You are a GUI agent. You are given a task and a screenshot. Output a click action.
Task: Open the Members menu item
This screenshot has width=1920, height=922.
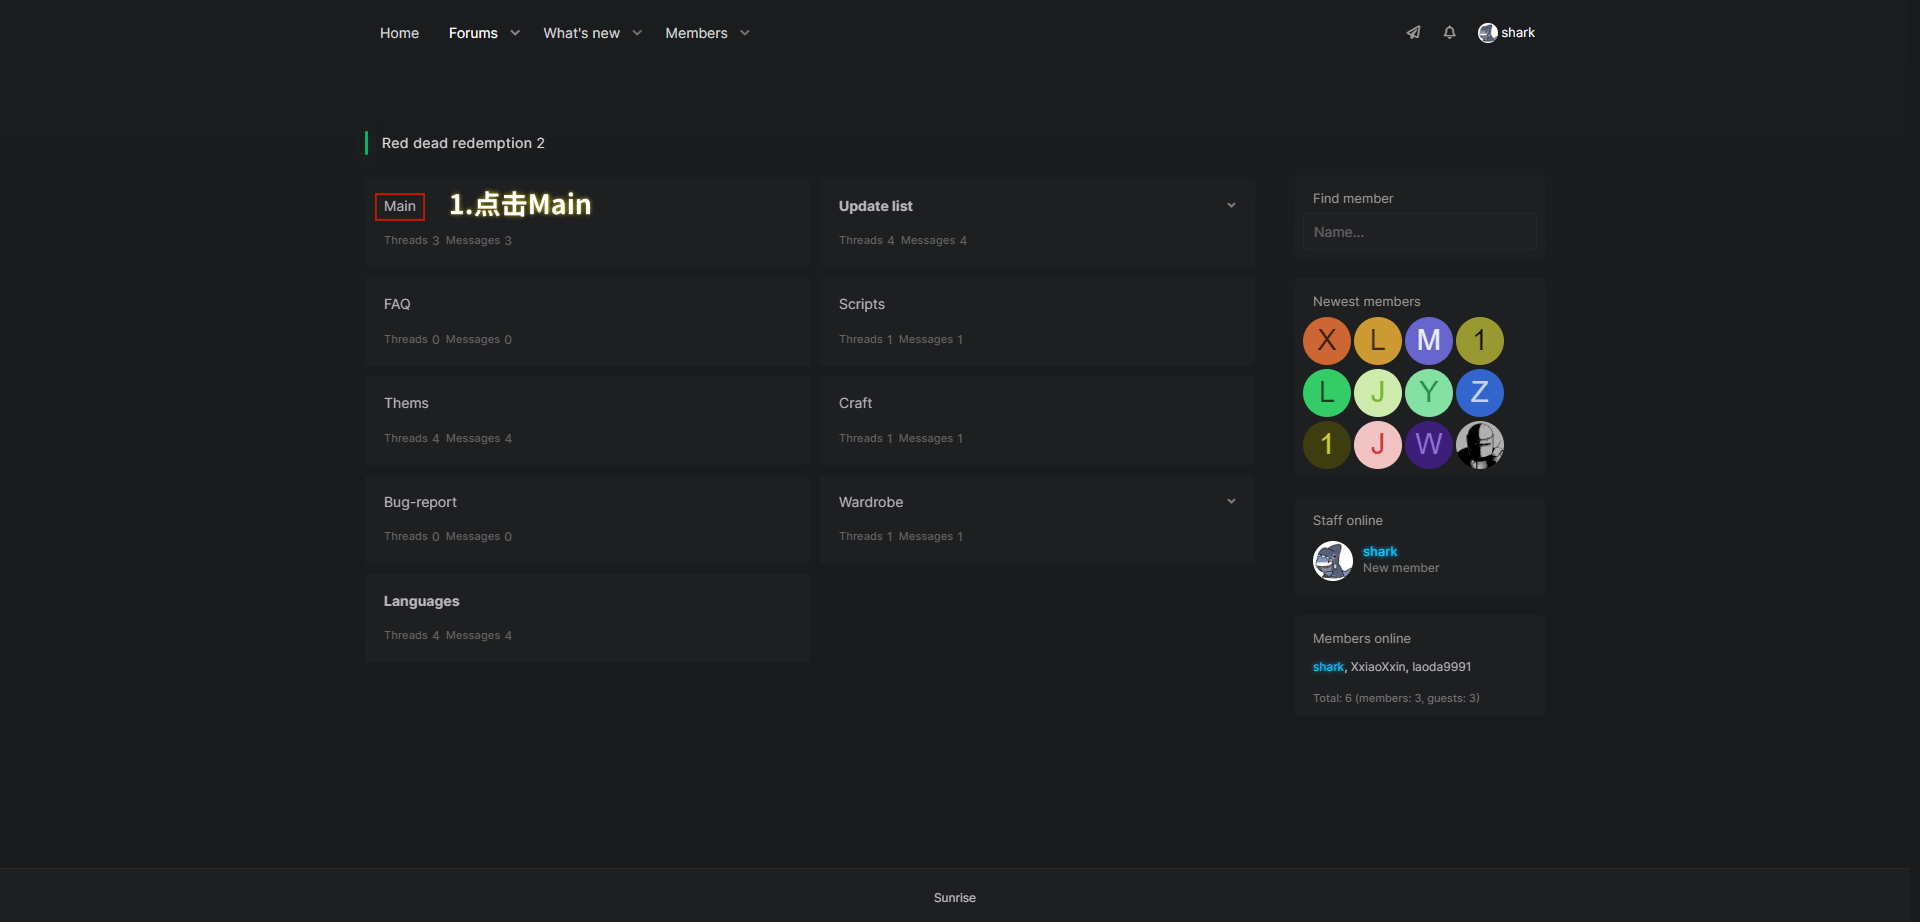tap(696, 33)
